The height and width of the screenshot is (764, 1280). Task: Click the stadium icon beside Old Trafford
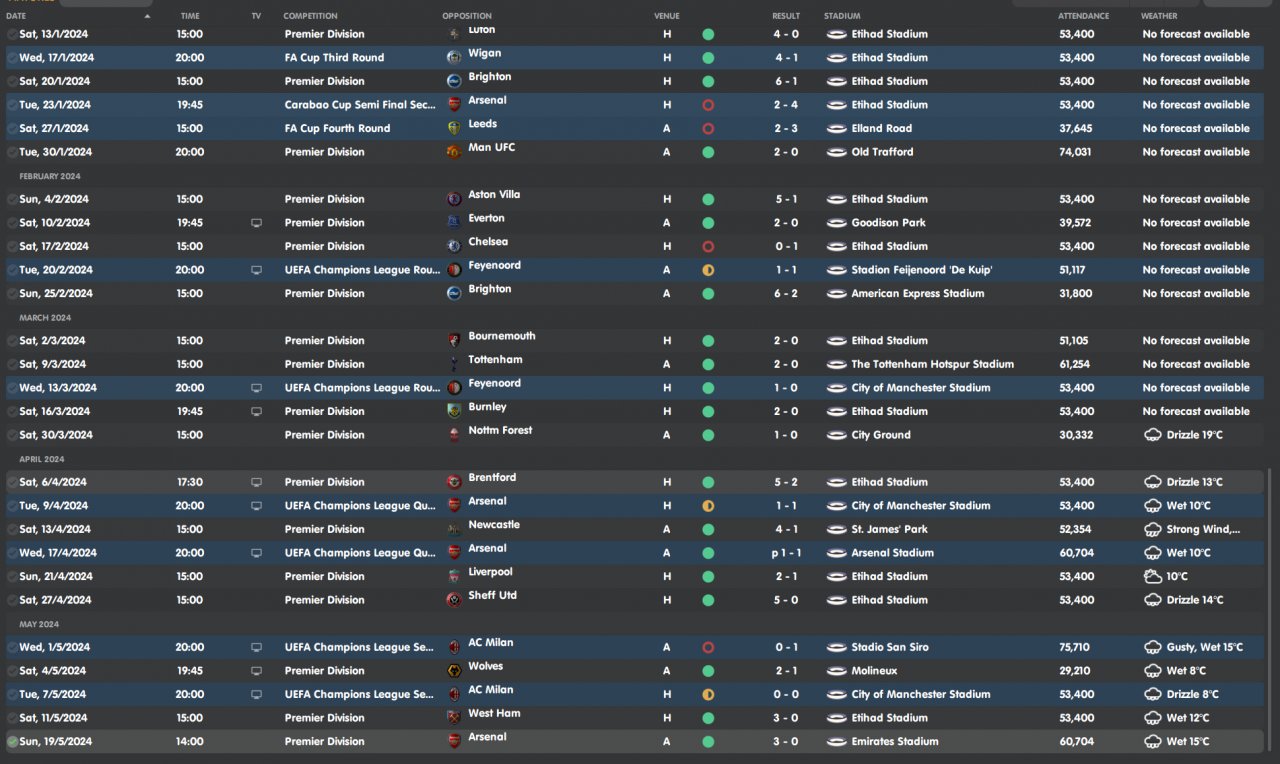pyautogui.click(x=836, y=152)
